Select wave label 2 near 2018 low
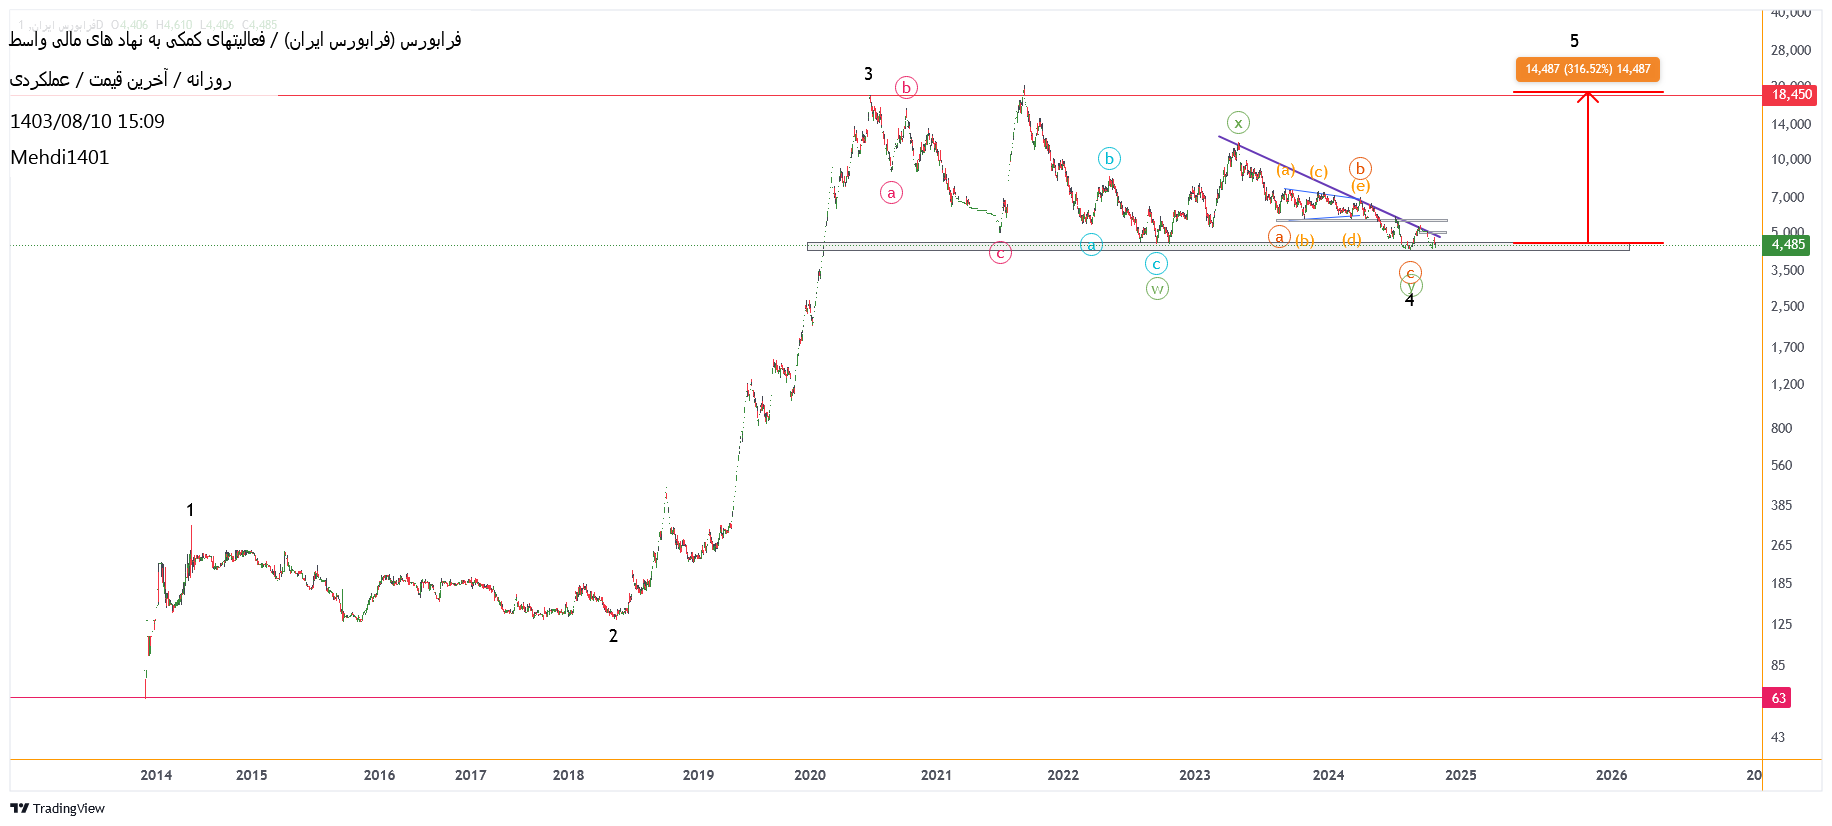1832x826 pixels. click(613, 636)
